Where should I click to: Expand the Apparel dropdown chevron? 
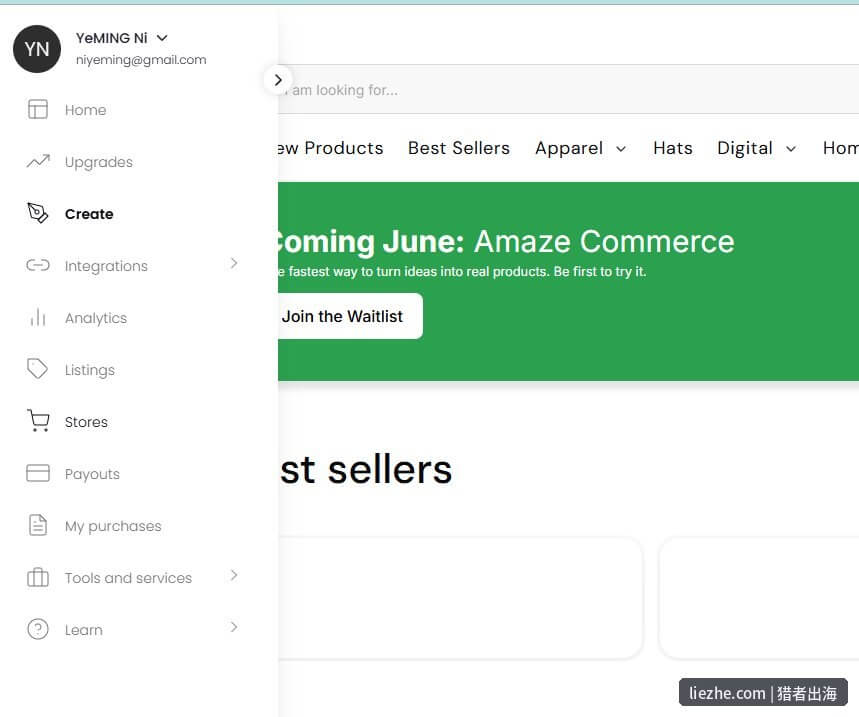tap(621, 149)
